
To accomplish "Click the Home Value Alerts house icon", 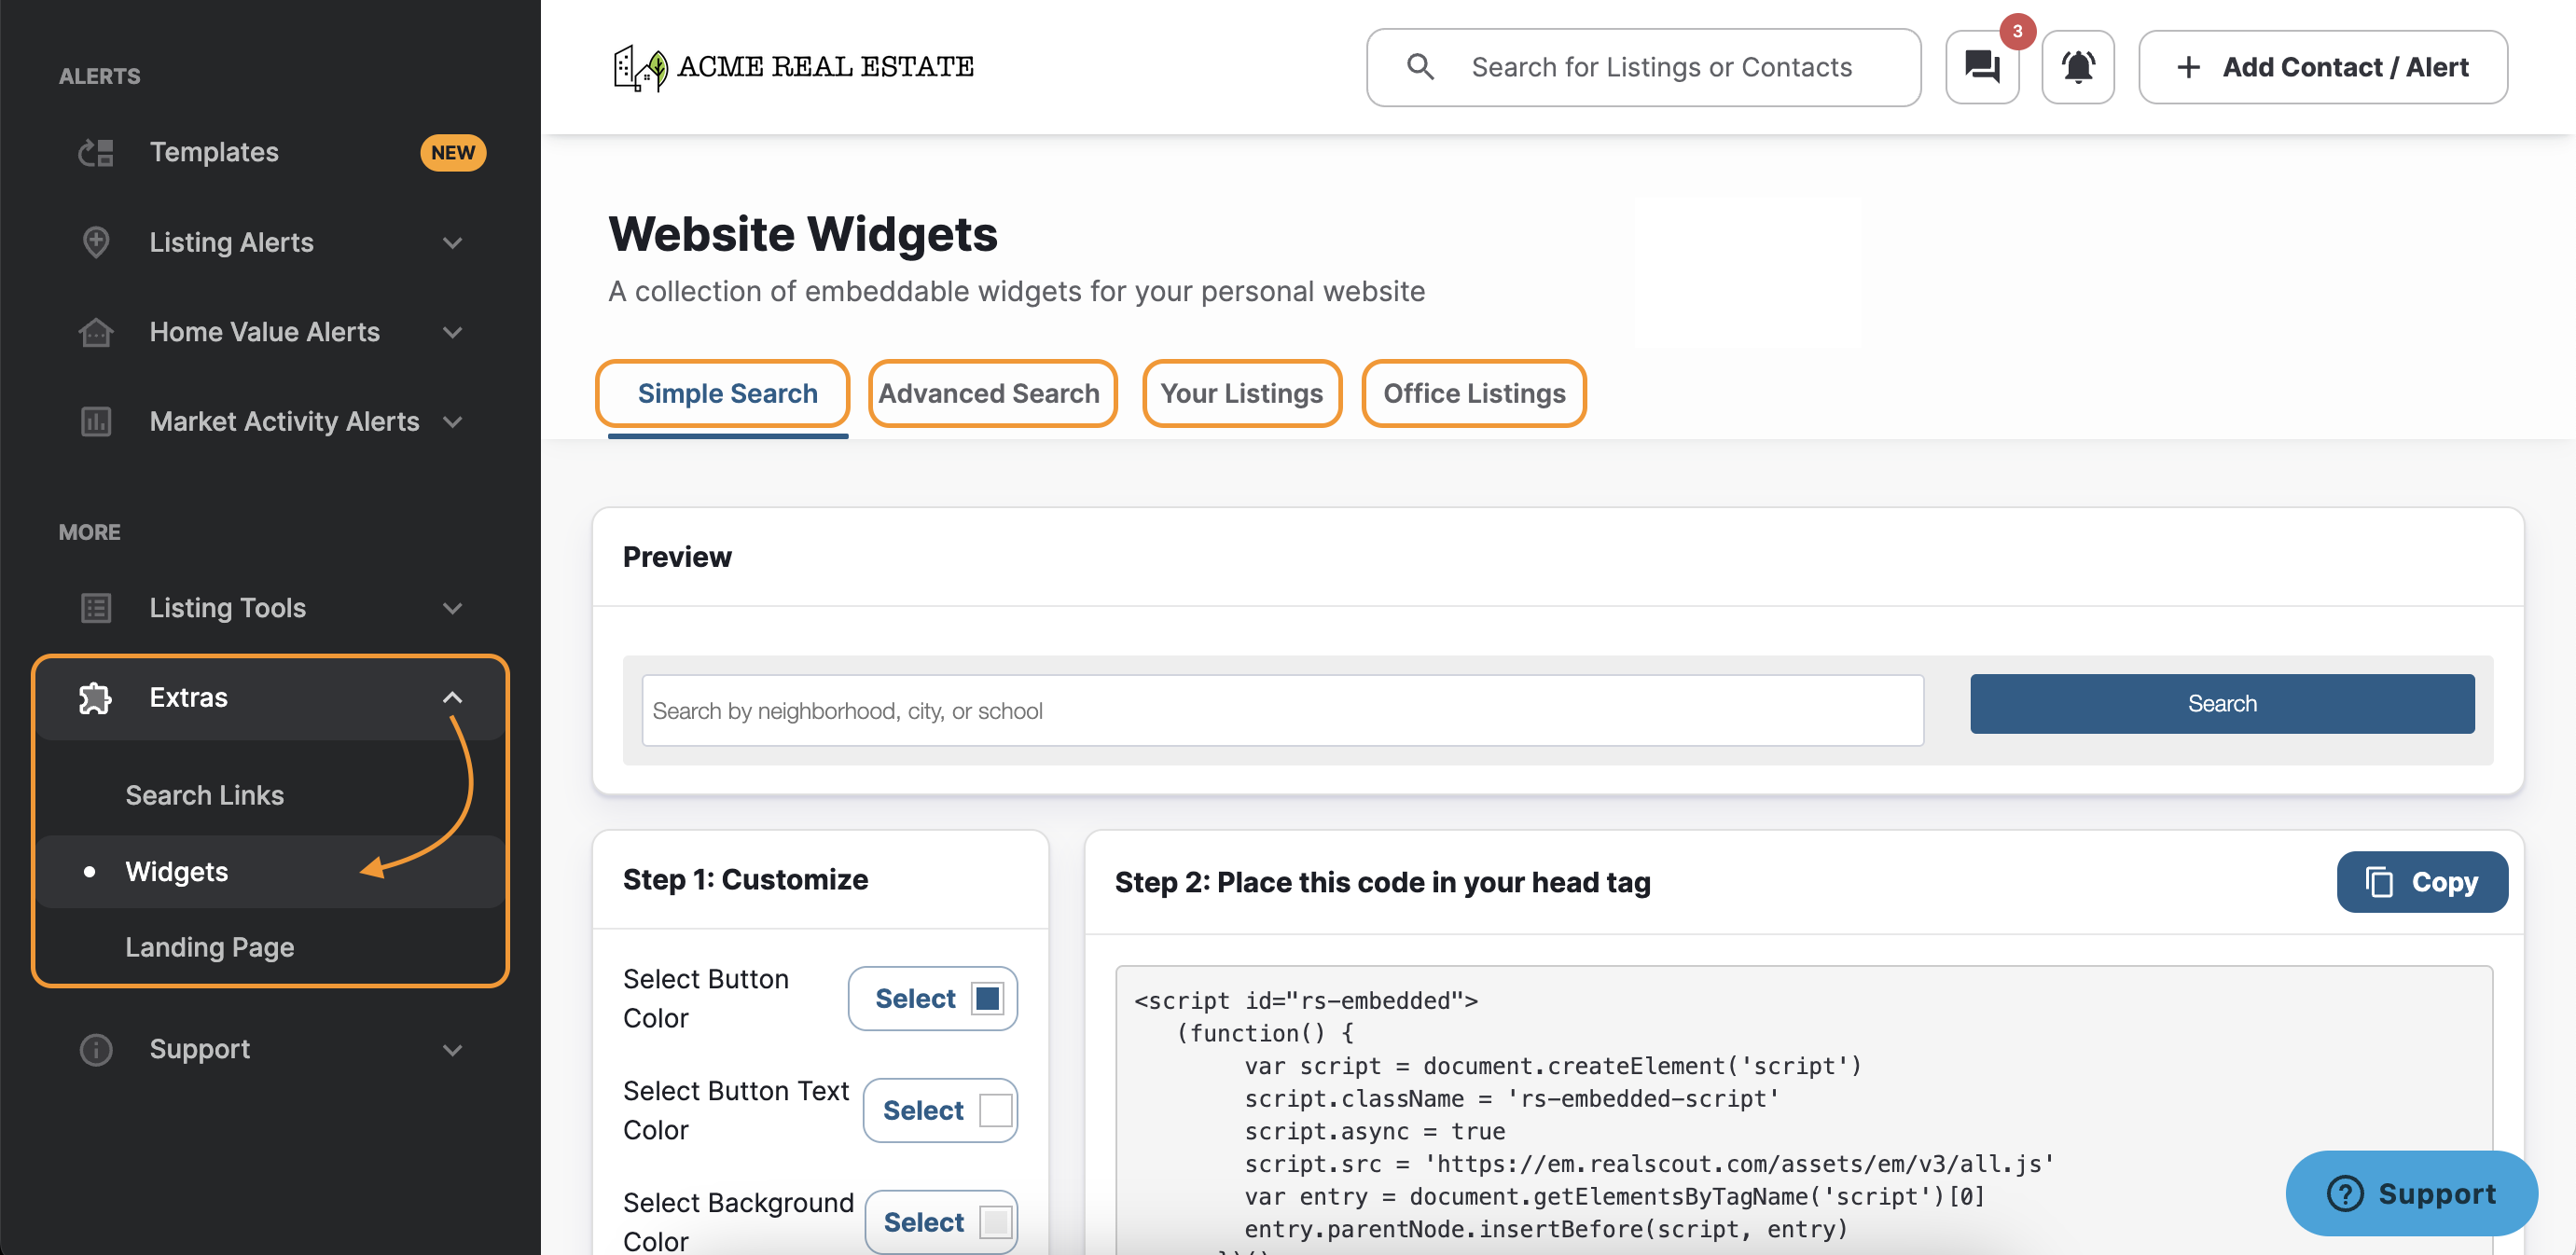I will coord(96,332).
